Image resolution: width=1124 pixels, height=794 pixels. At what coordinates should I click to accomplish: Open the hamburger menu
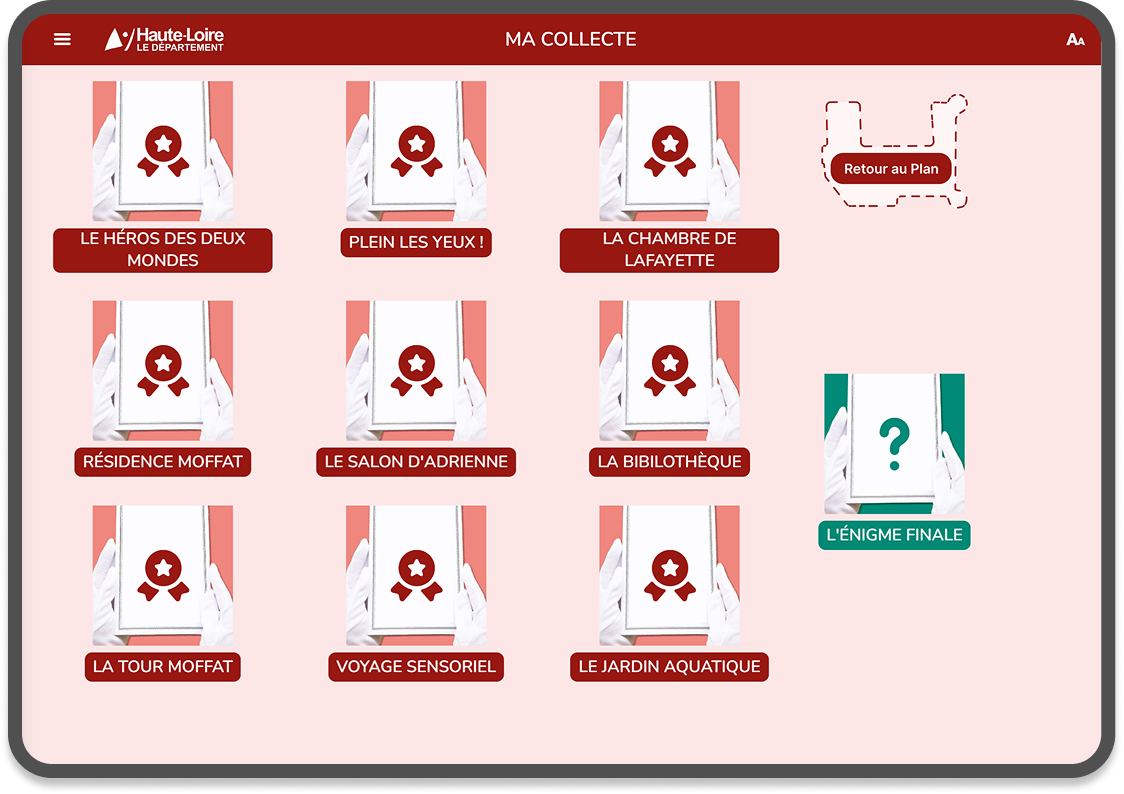click(62, 39)
